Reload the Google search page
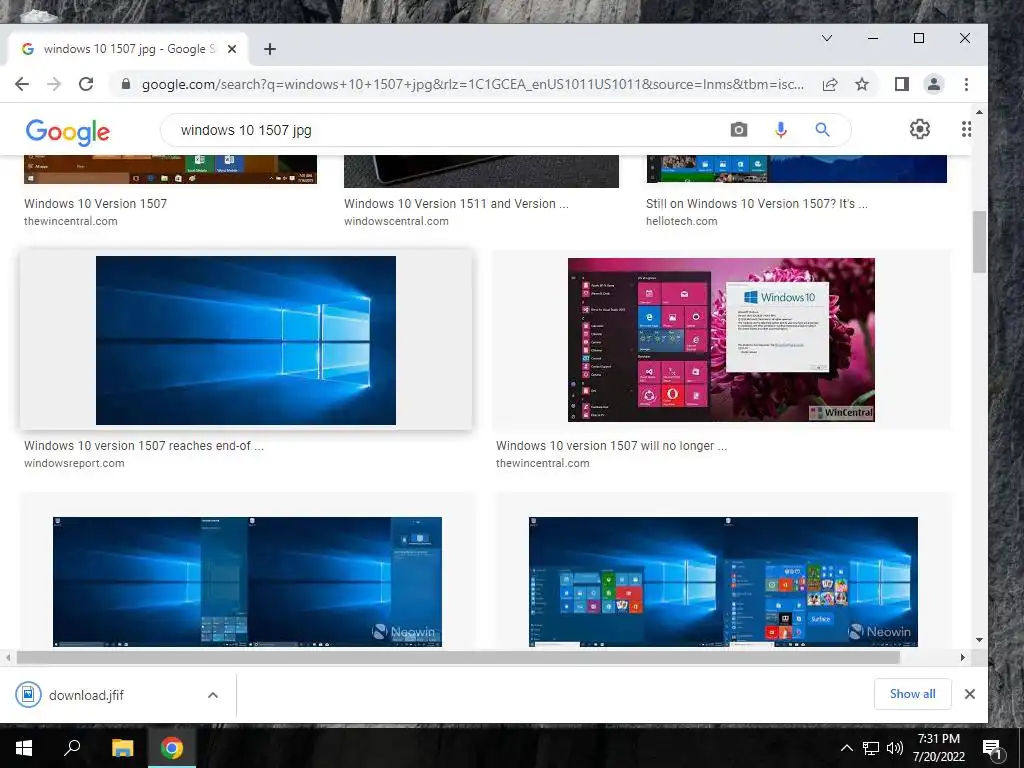This screenshot has height=768, width=1024. click(x=86, y=84)
